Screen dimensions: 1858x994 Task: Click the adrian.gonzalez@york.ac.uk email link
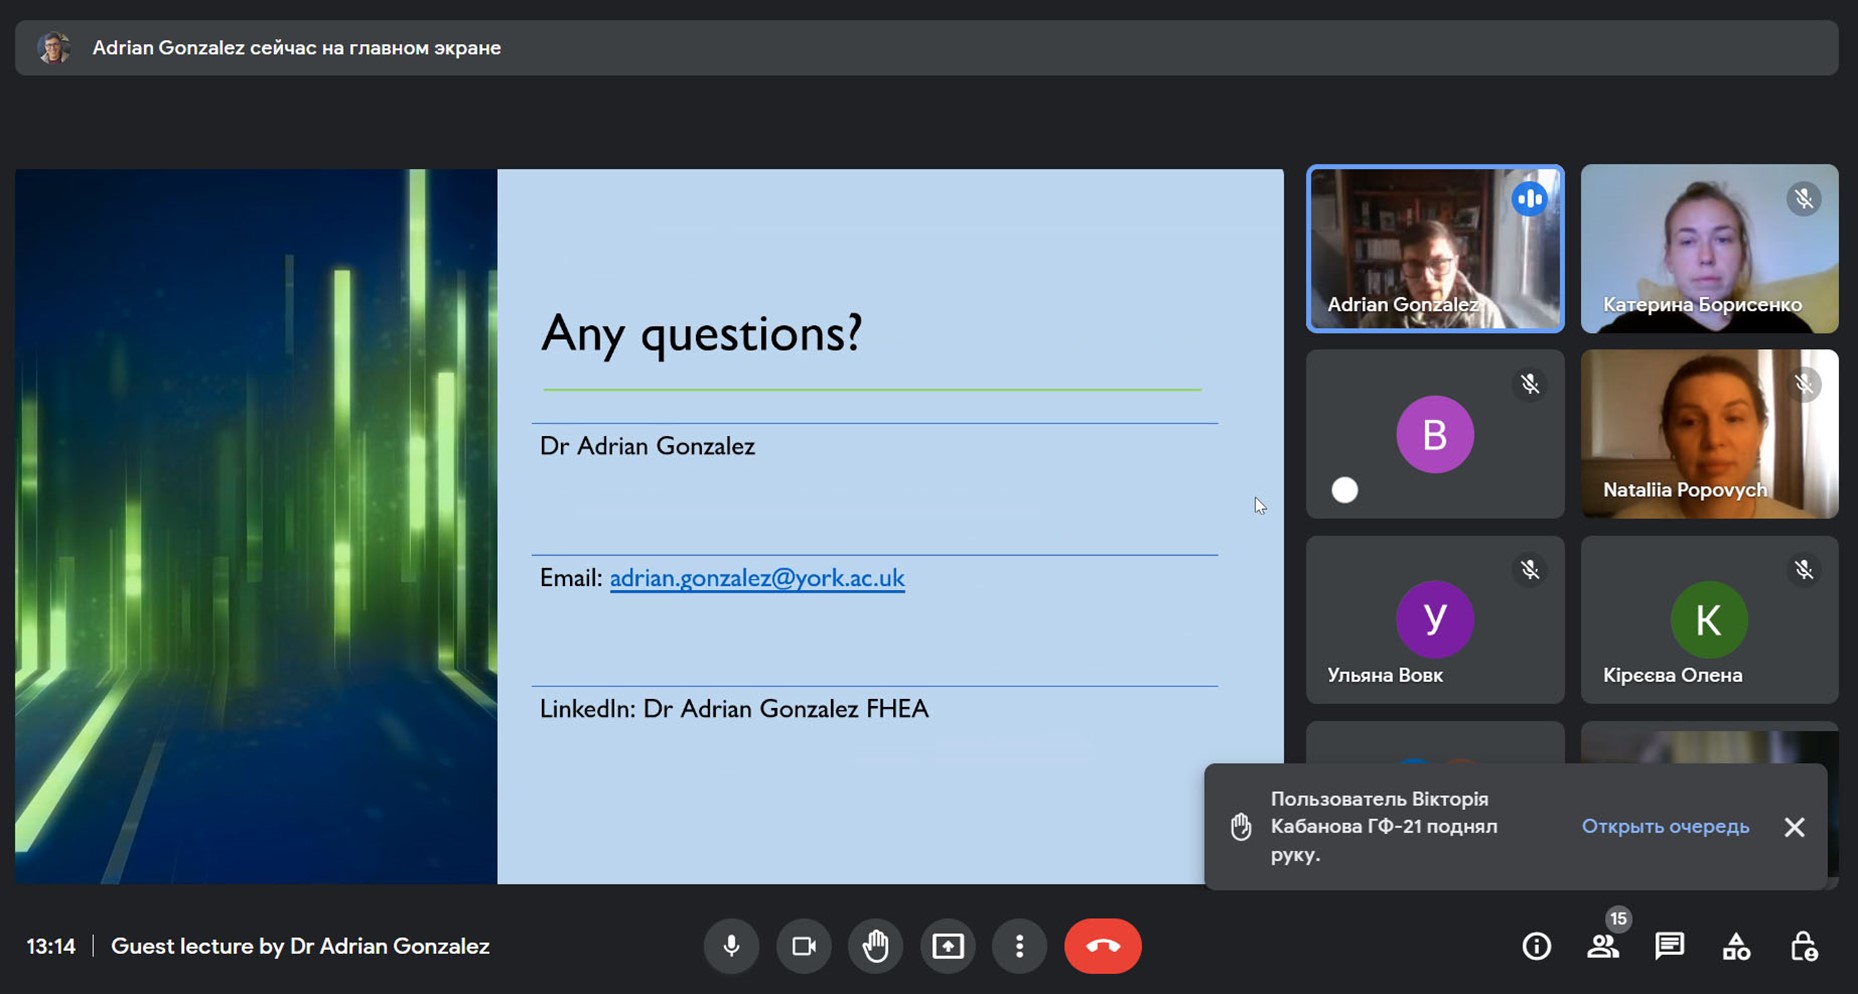click(757, 578)
